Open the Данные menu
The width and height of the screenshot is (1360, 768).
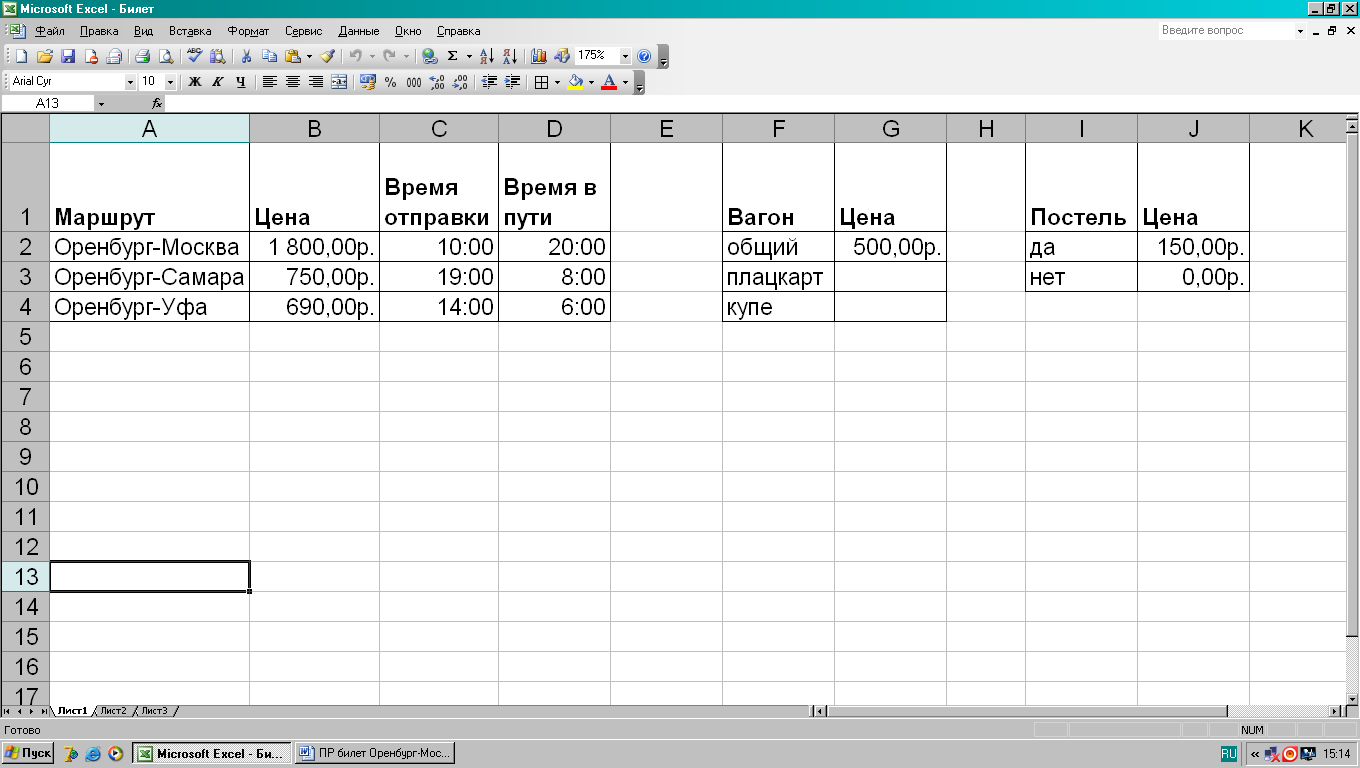point(359,31)
